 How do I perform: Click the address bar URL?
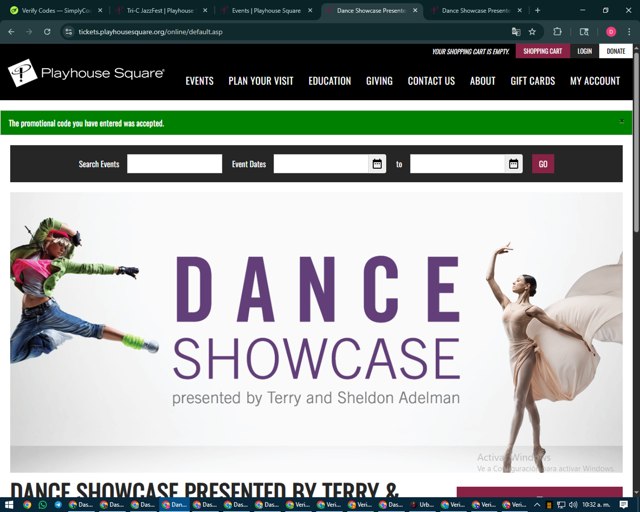pyautogui.click(x=150, y=32)
